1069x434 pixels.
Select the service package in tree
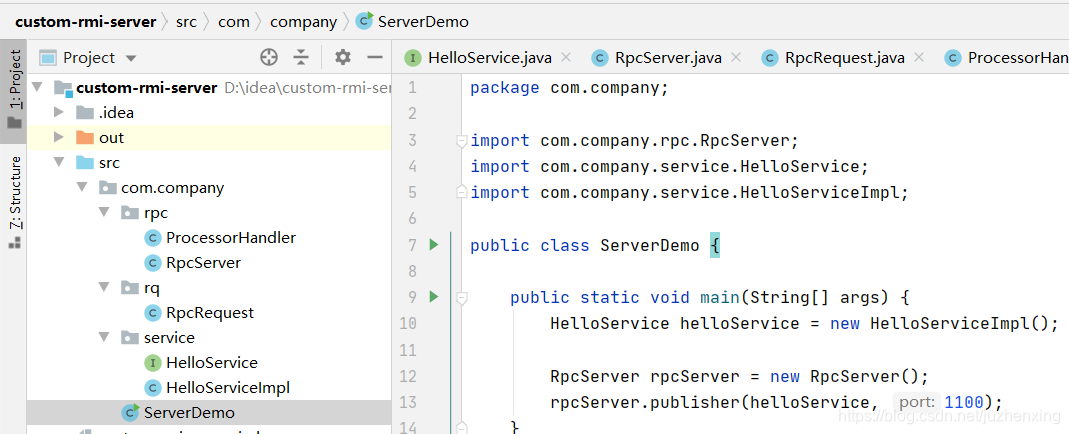[169, 337]
